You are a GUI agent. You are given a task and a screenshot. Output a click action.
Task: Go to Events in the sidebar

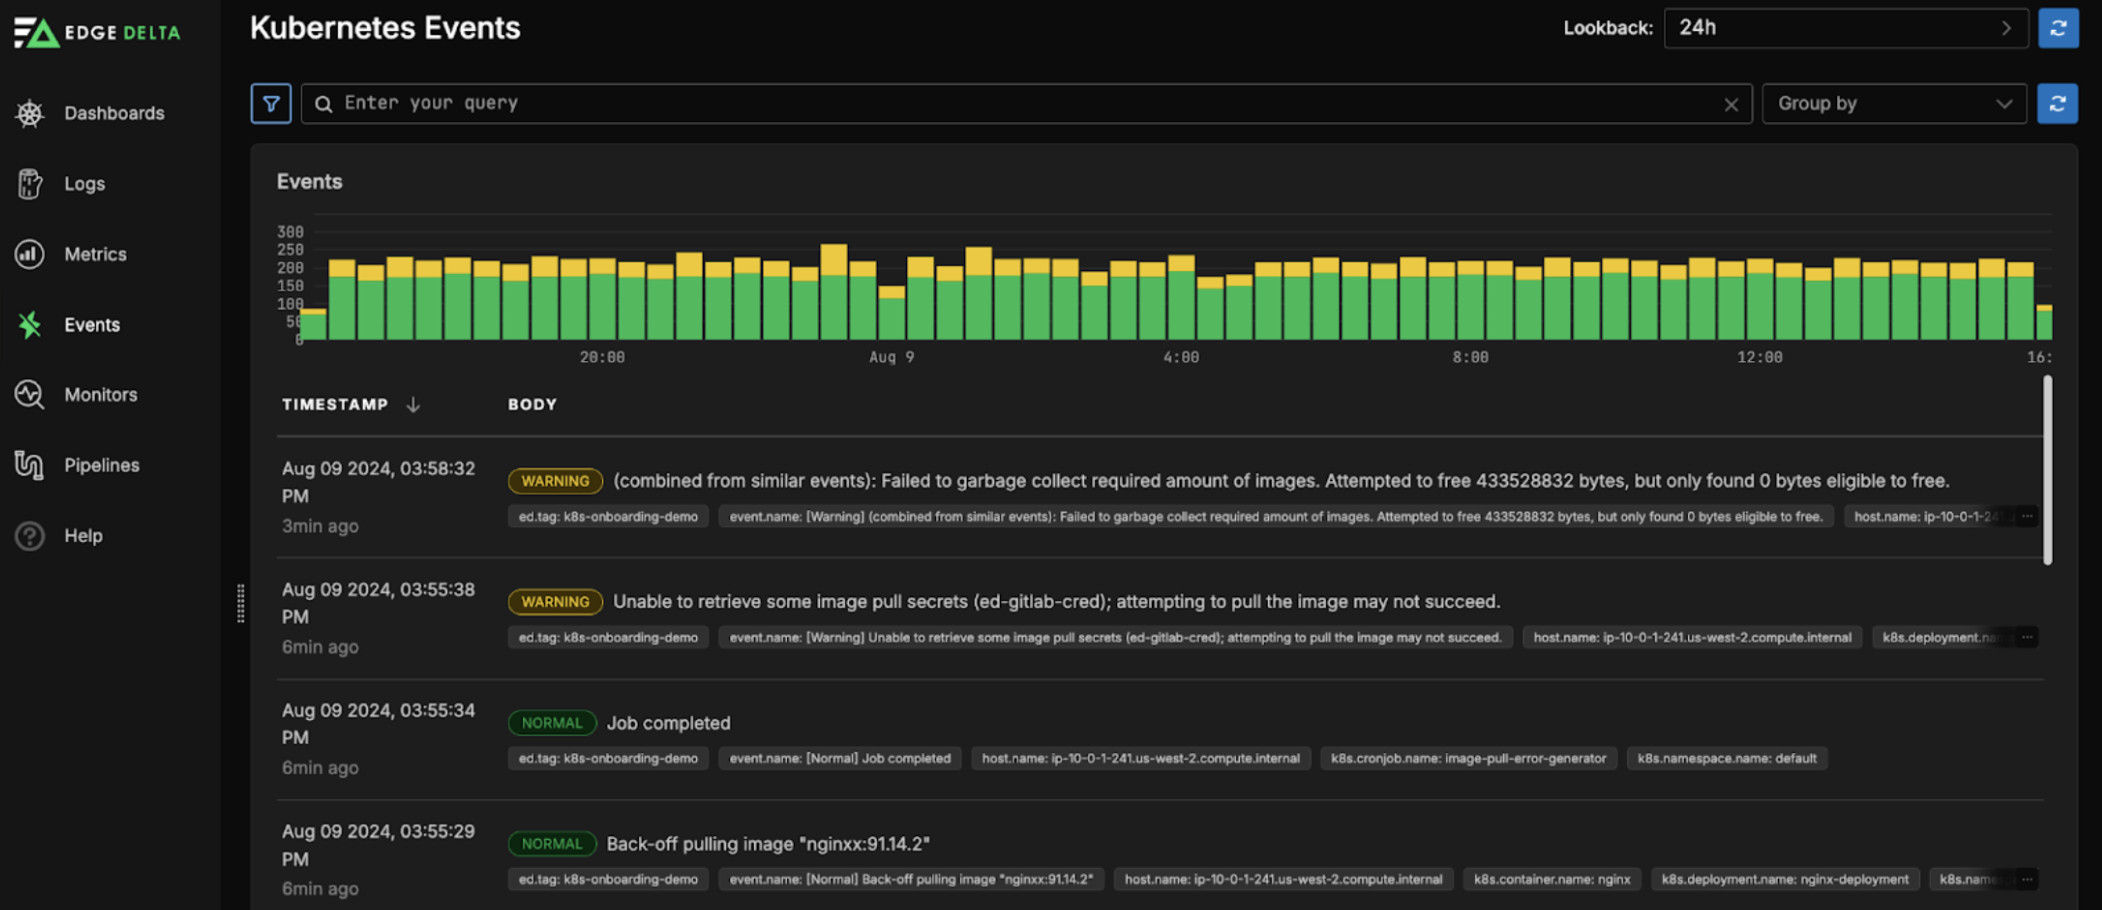pos(91,325)
